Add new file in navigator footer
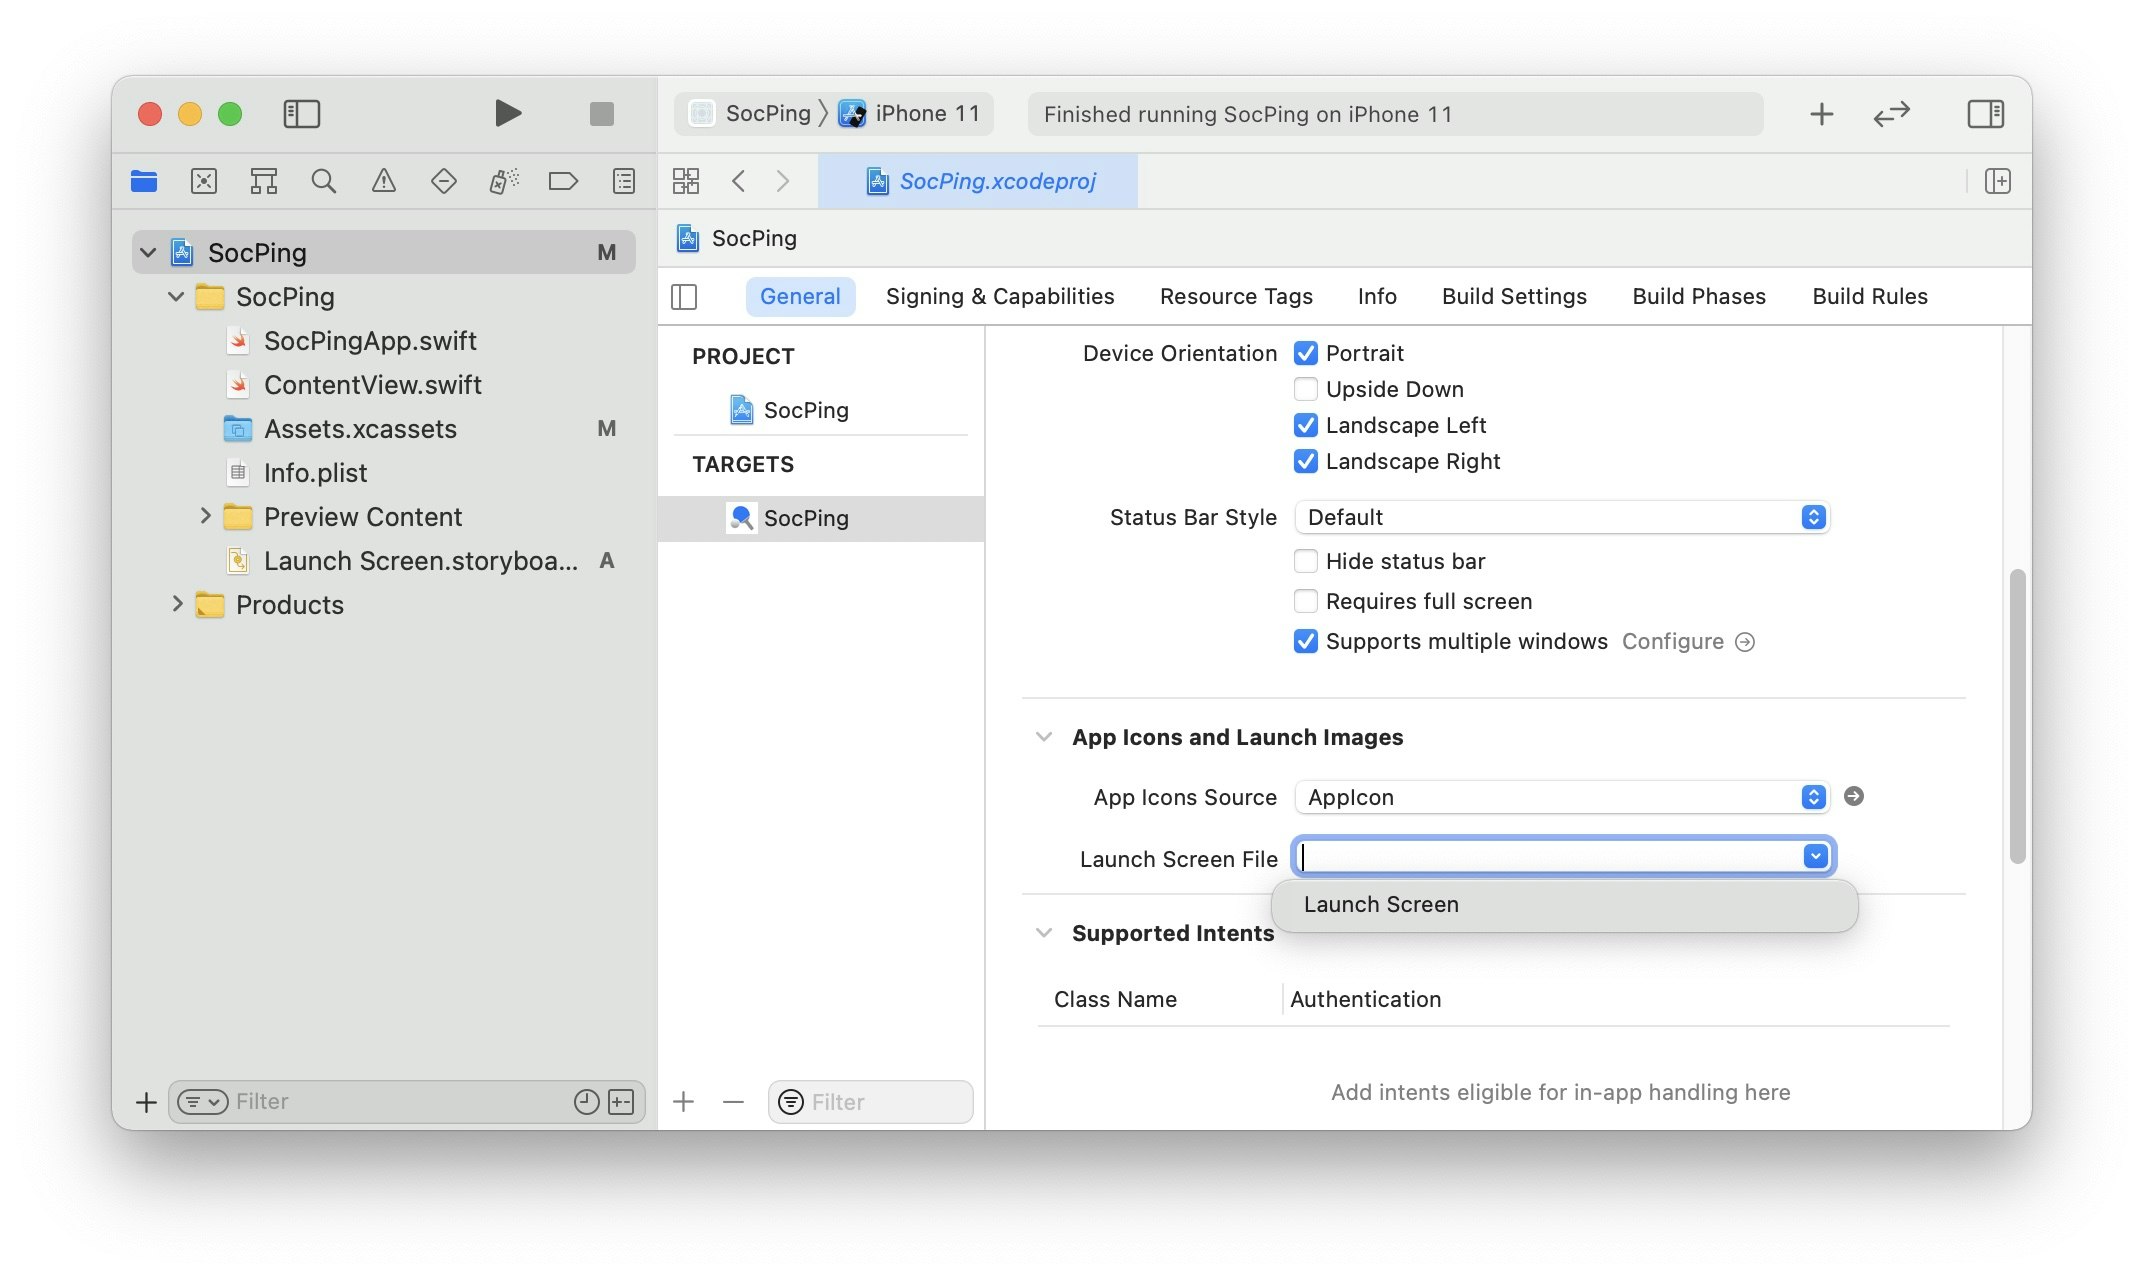Screen dimensions: 2144x1278 (146, 1102)
